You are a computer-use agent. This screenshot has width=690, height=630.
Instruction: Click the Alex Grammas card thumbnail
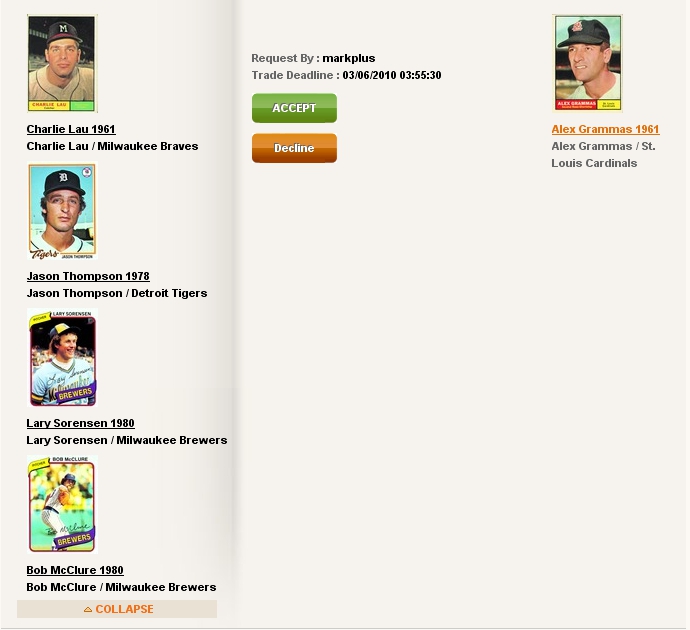point(587,63)
